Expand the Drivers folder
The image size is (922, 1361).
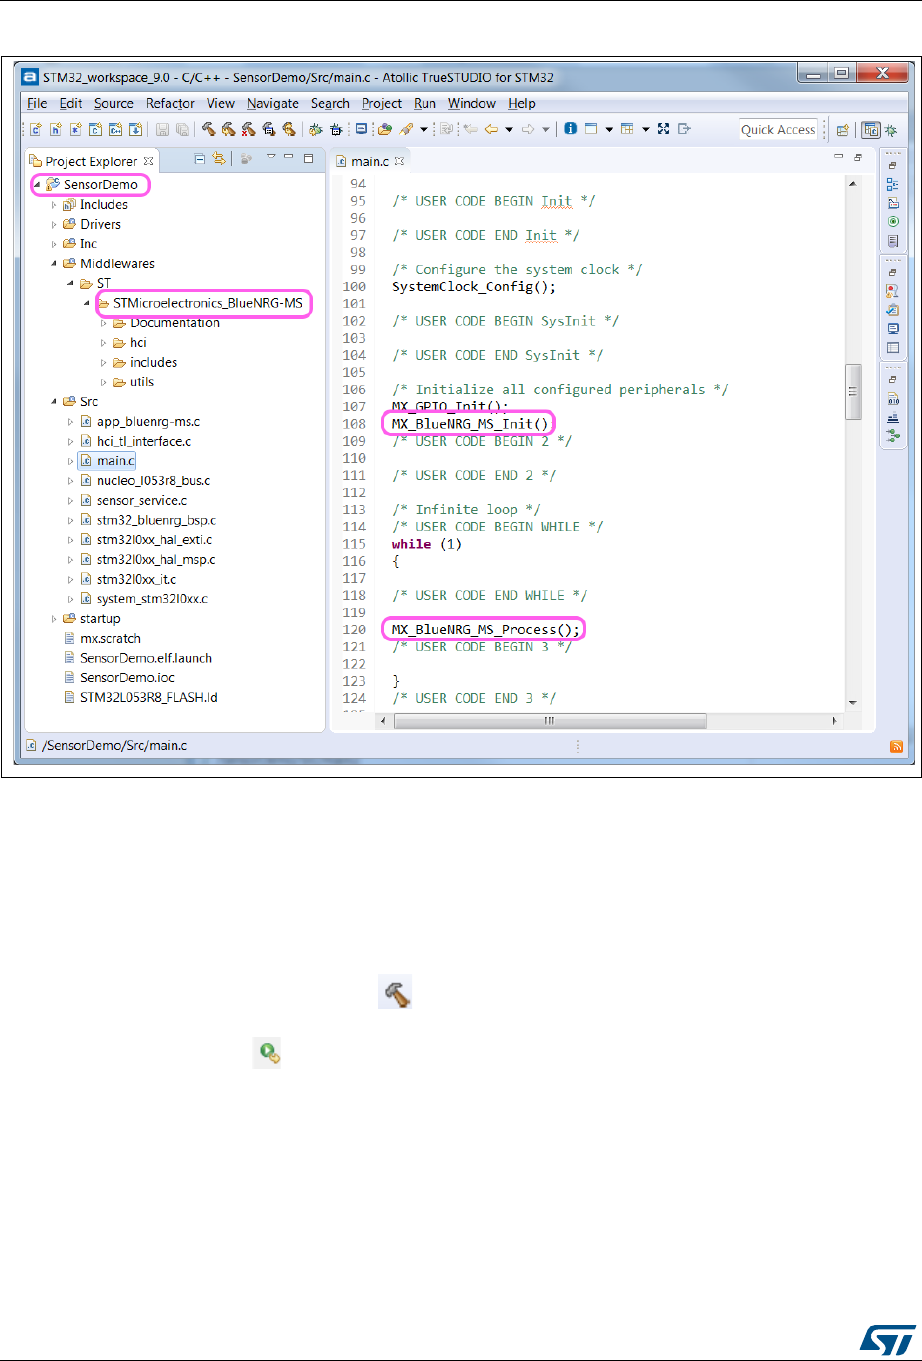[x=55, y=225]
